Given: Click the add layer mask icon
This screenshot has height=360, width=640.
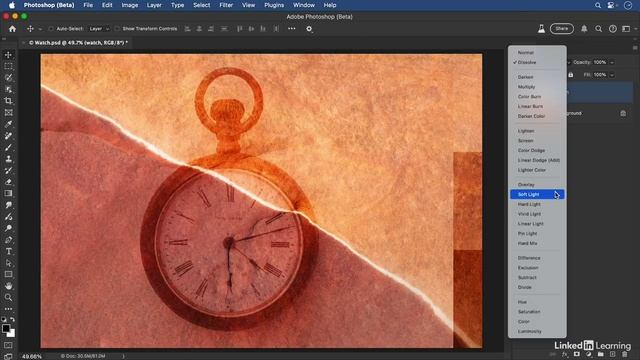Looking at the screenshot, I should pos(577,355).
